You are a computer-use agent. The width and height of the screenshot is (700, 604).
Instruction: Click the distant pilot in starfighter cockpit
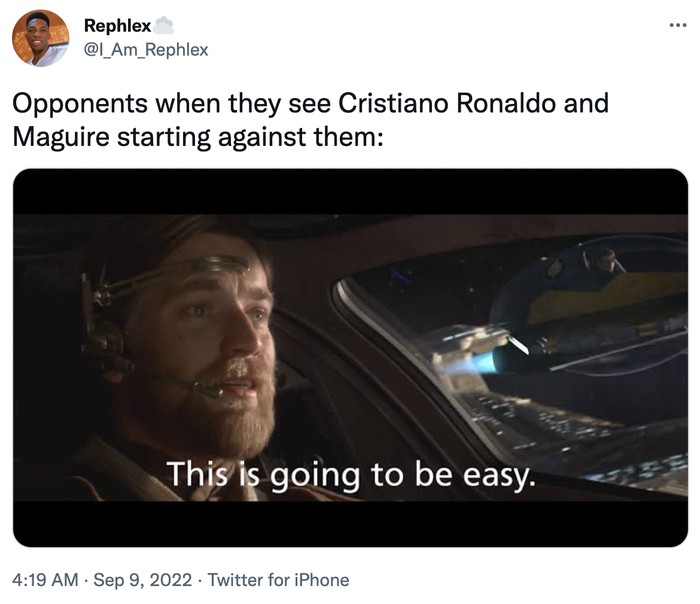[606, 260]
